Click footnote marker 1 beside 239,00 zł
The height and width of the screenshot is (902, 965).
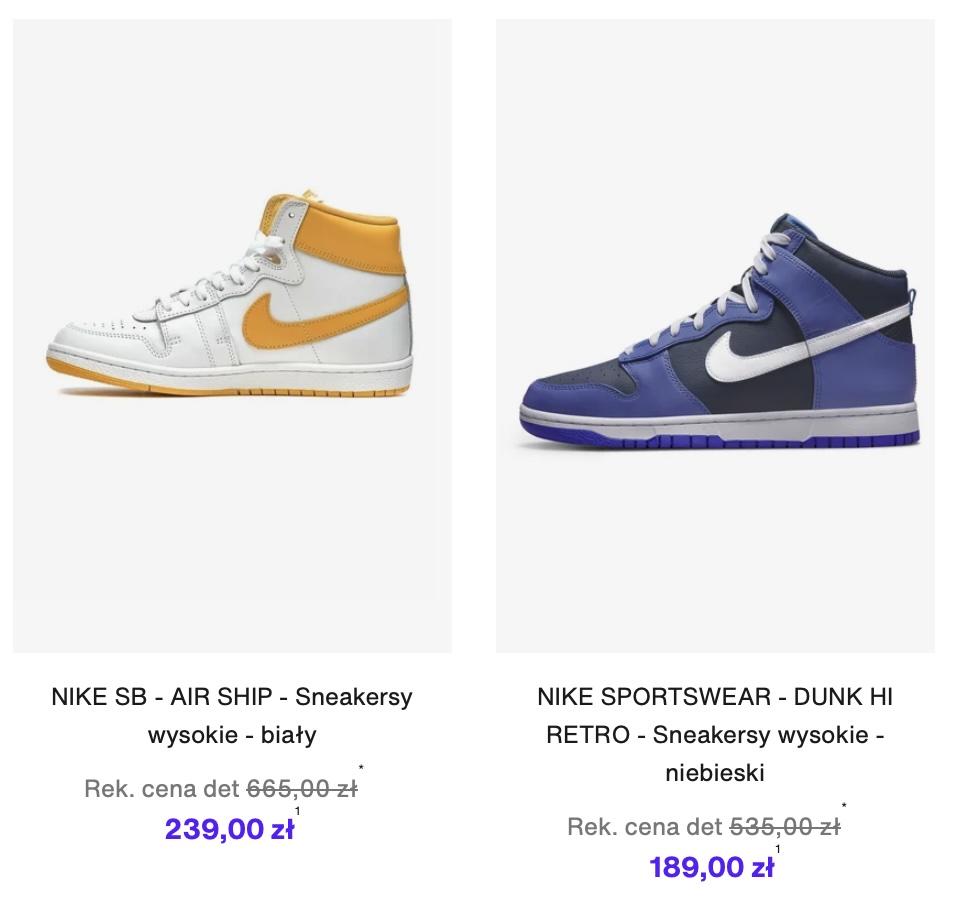click(298, 811)
